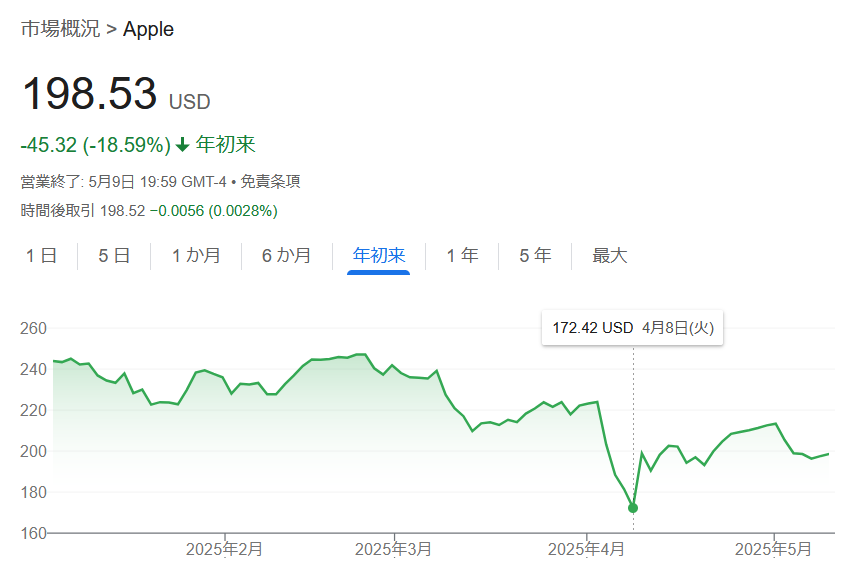Click the 160 y-axis label
This screenshot has height=563, width=865.
(x=33, y=533)
